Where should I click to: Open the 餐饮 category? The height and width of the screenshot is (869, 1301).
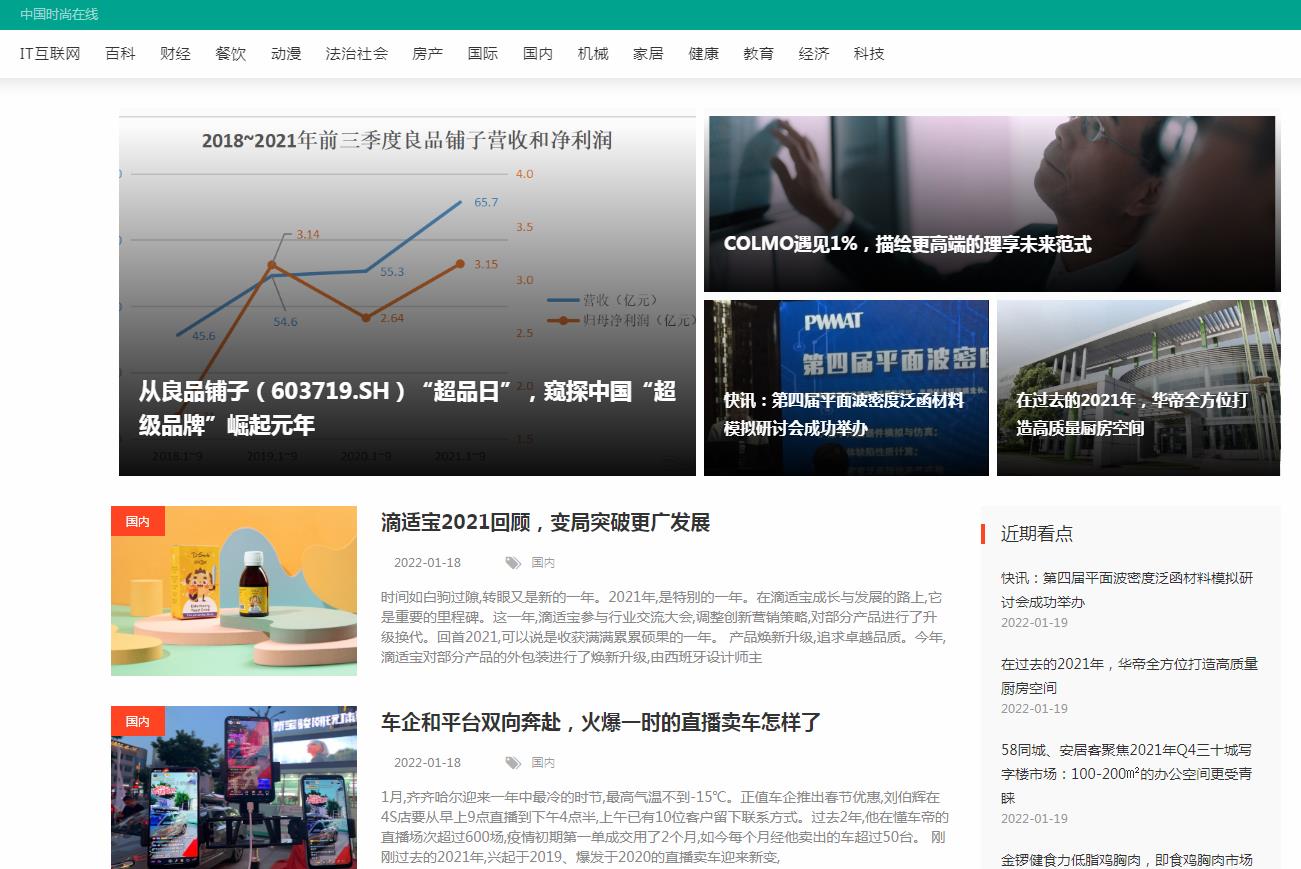click(x=231, y=54)
